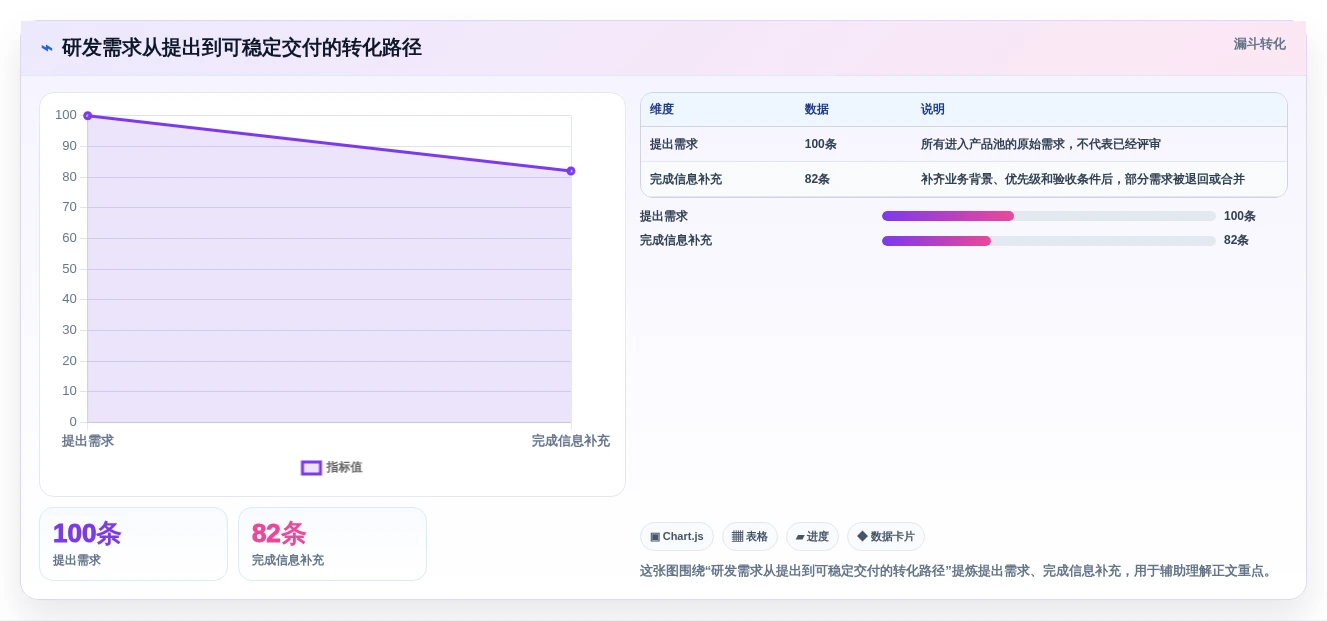The width and height of the screenshot is (1327, 621).
Task: Click the summary sentence starting 这张图围绕
Action: point(958,571)
